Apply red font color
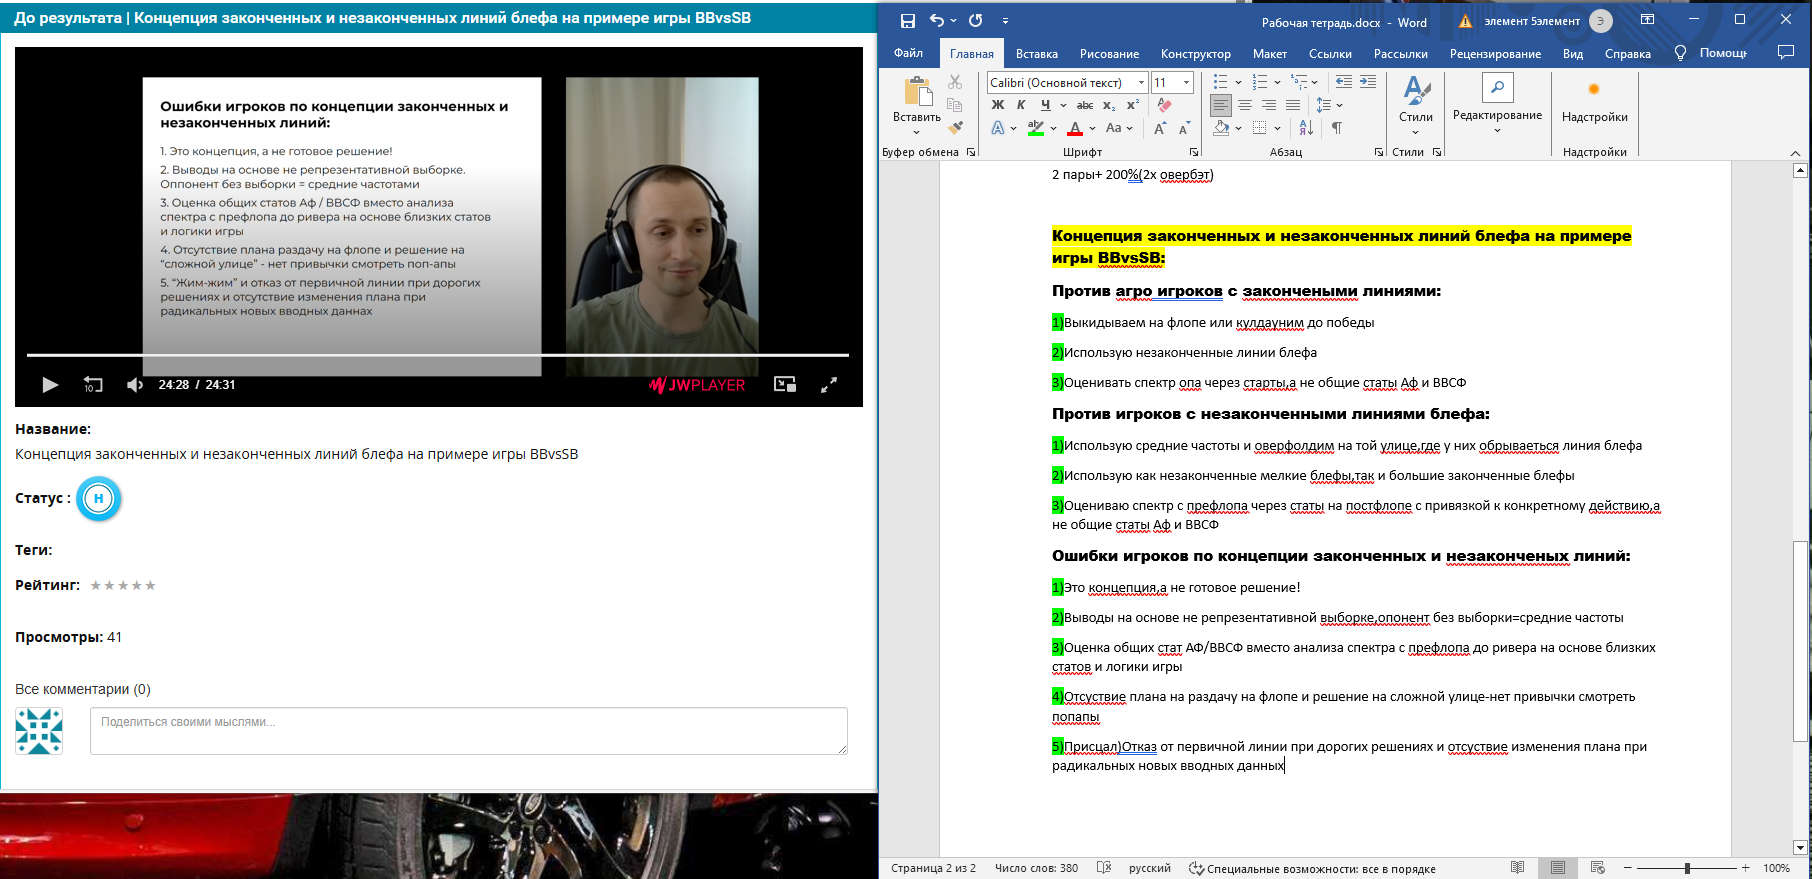The image size is (1812, 879). 1075,128
